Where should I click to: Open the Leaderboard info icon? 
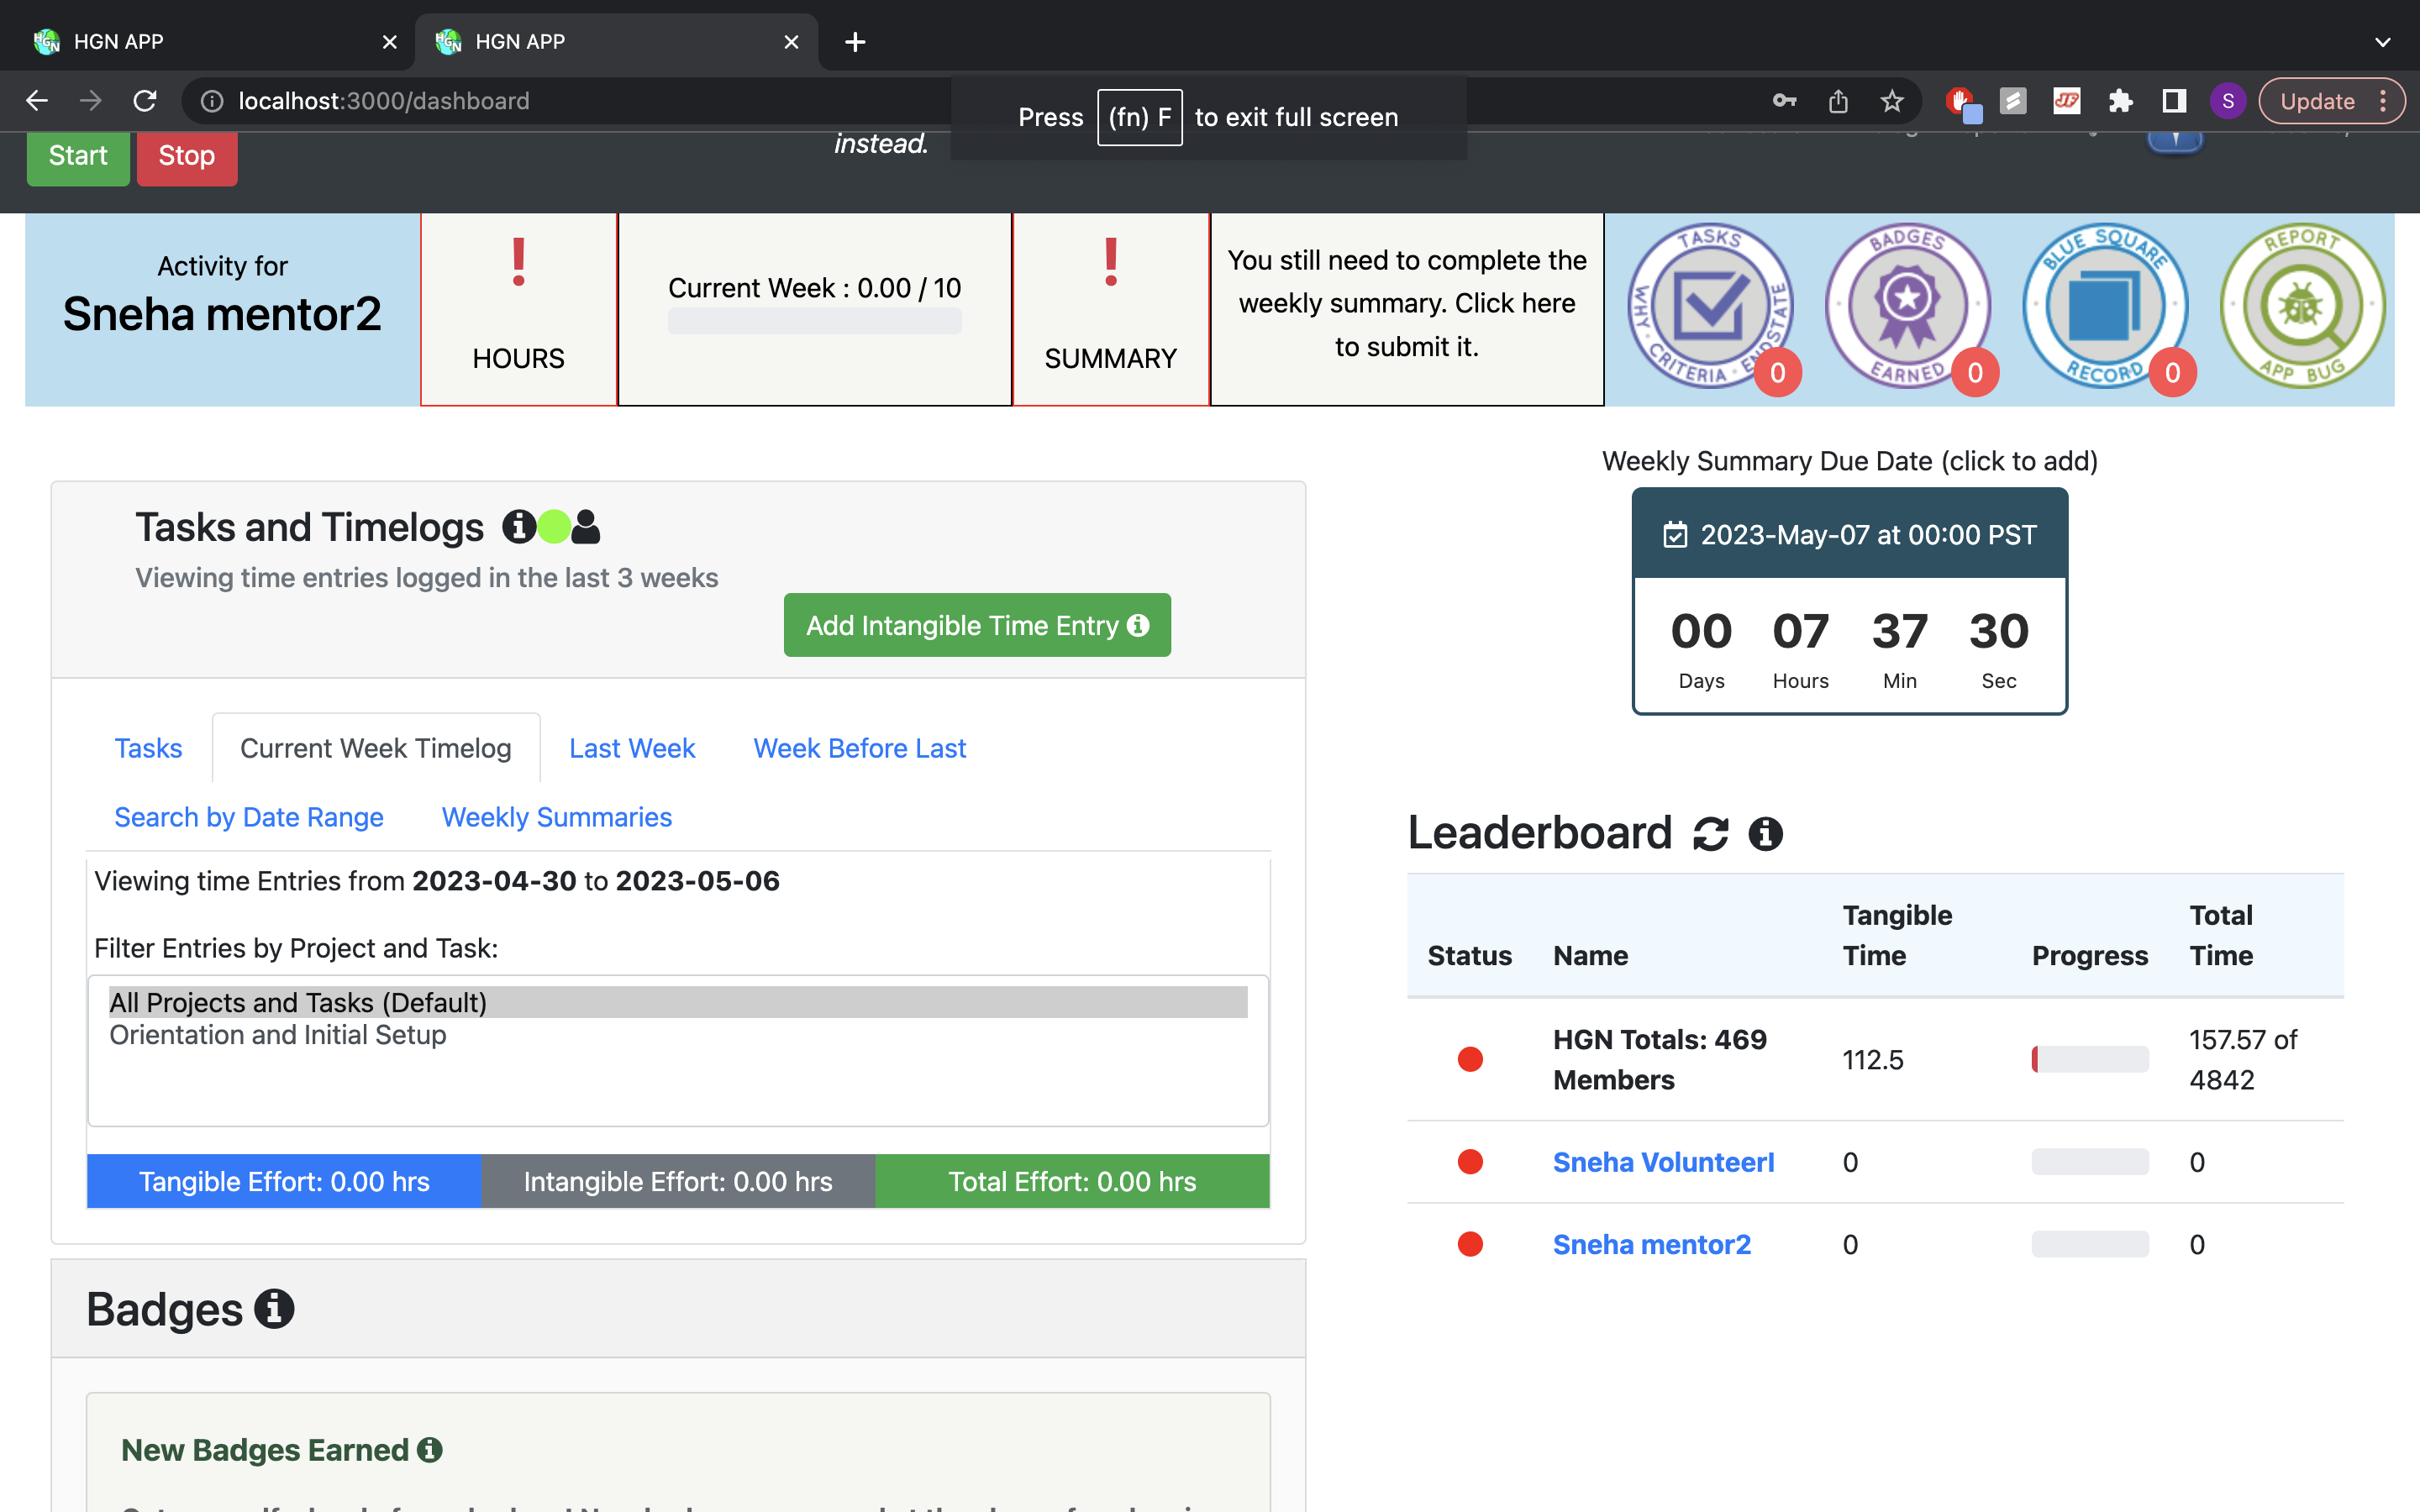point(1765,833)
